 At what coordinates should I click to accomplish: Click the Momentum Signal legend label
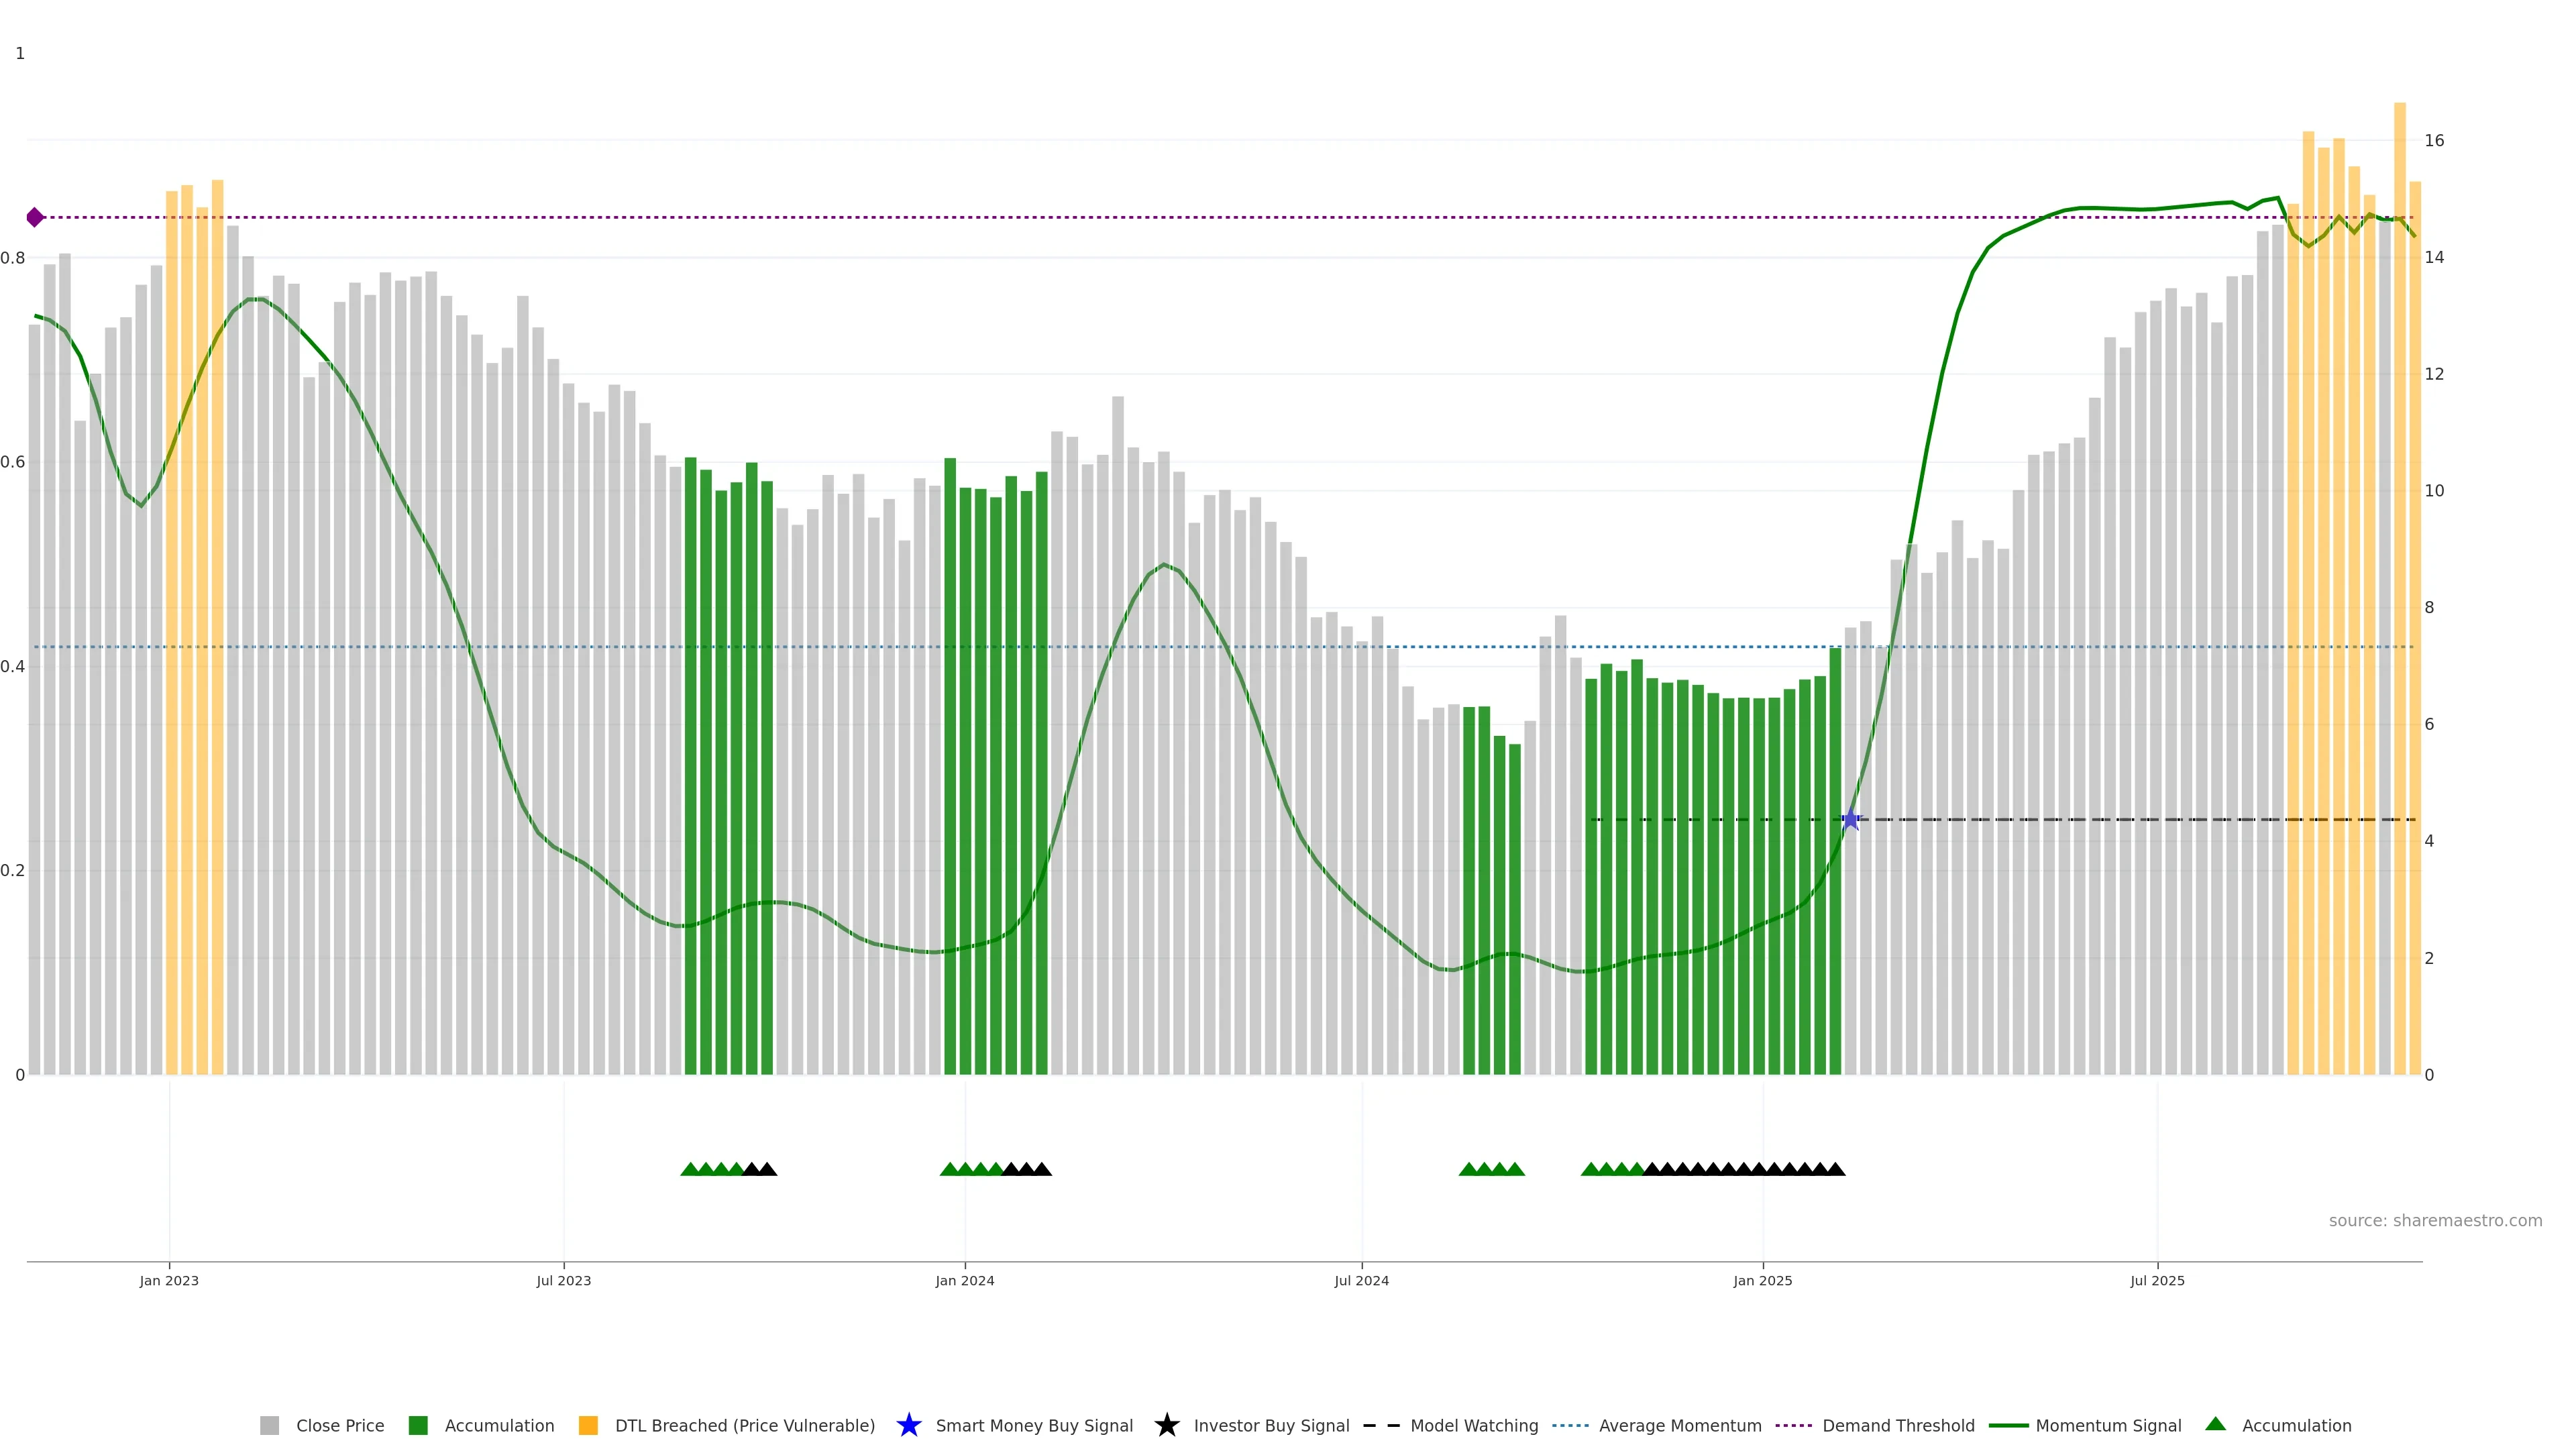pyautogui.click(x=2108, y=1425)
